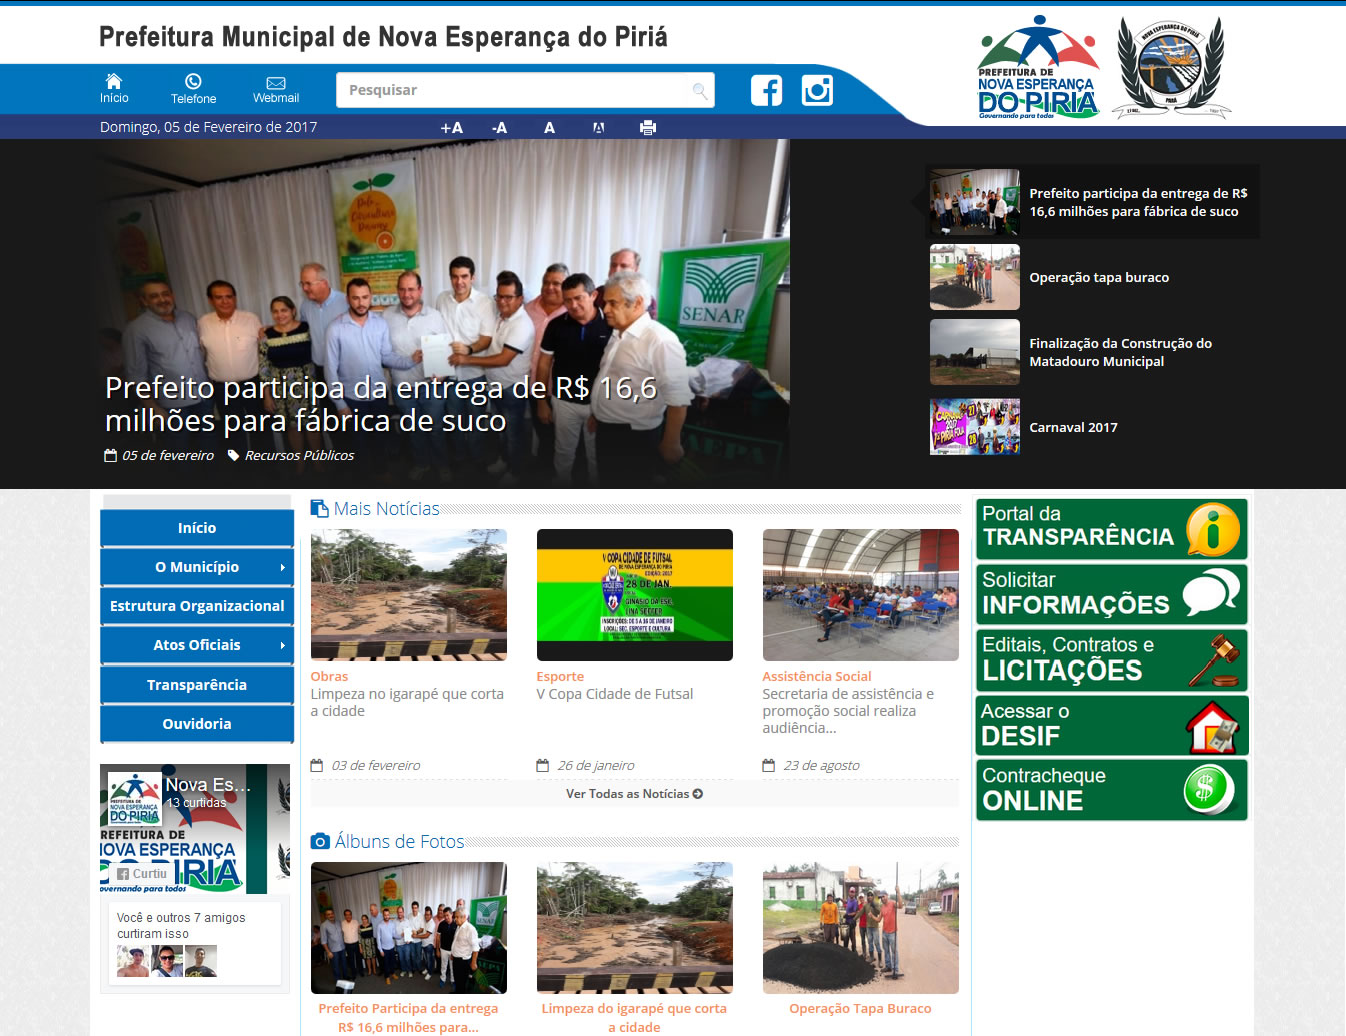Click the Álbuns de Fotos camera icon
The height and width of the screenshot is (1036, 1346).
point(320,841)
